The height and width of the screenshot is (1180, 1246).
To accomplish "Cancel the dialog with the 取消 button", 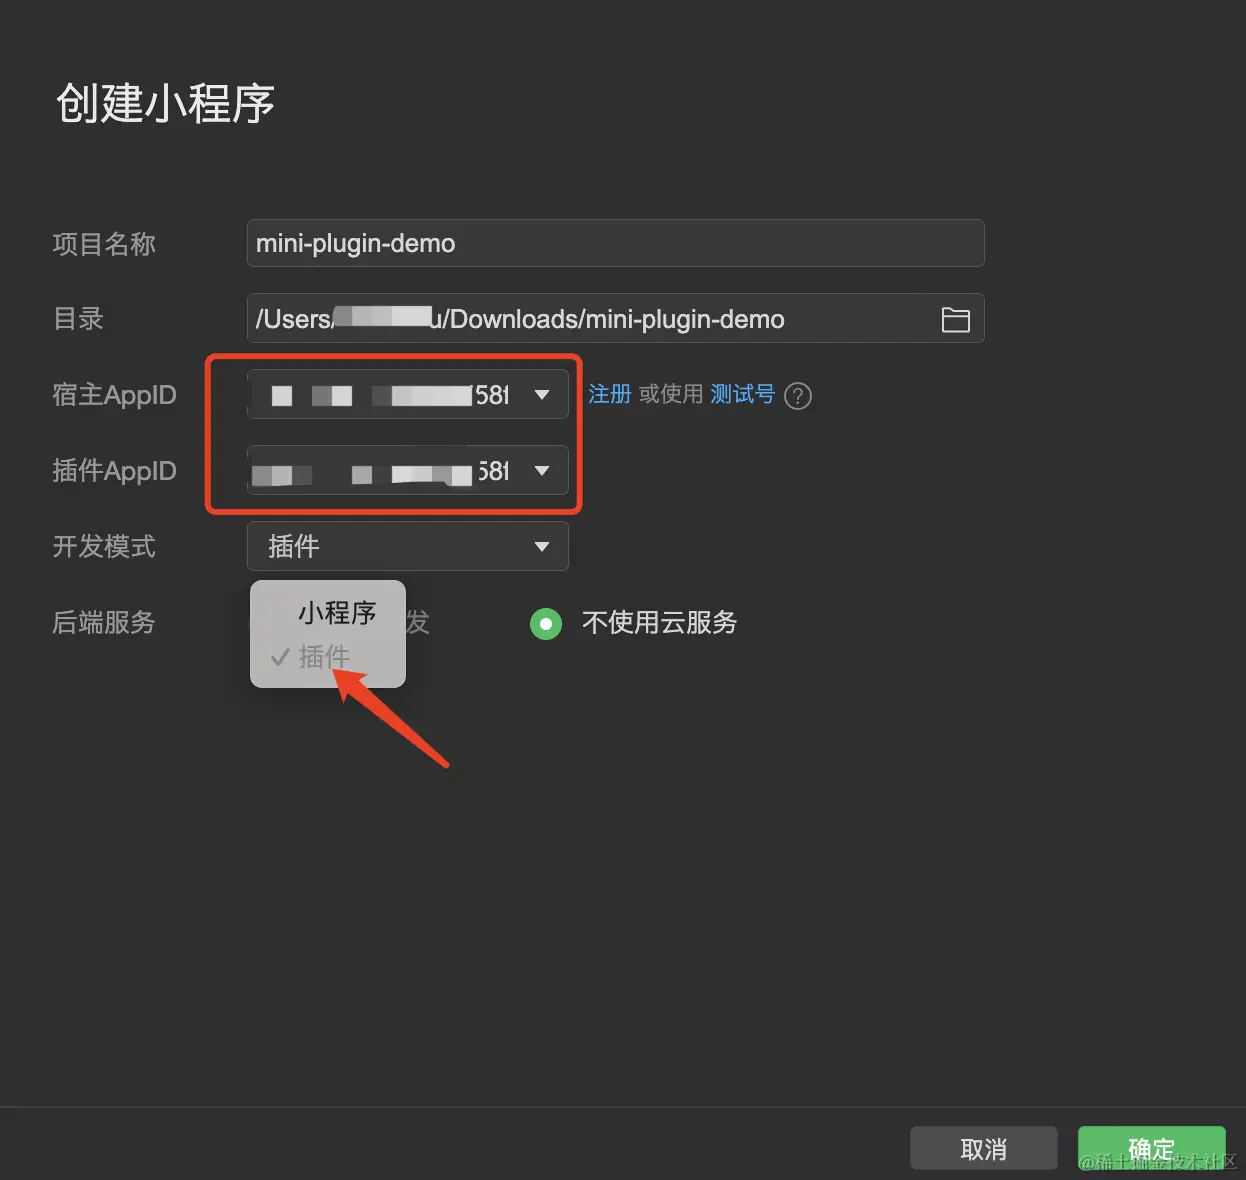I will [983, 1148].
